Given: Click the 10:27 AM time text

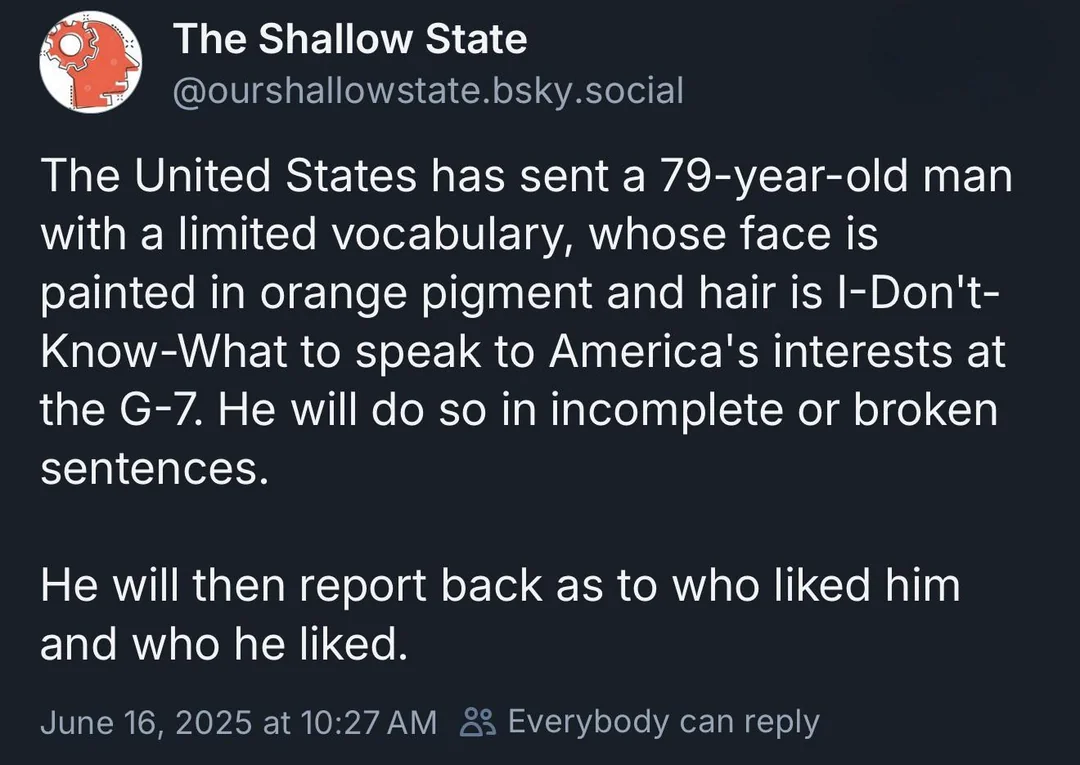Looking at the screenshot, I should tap(368, 722).
